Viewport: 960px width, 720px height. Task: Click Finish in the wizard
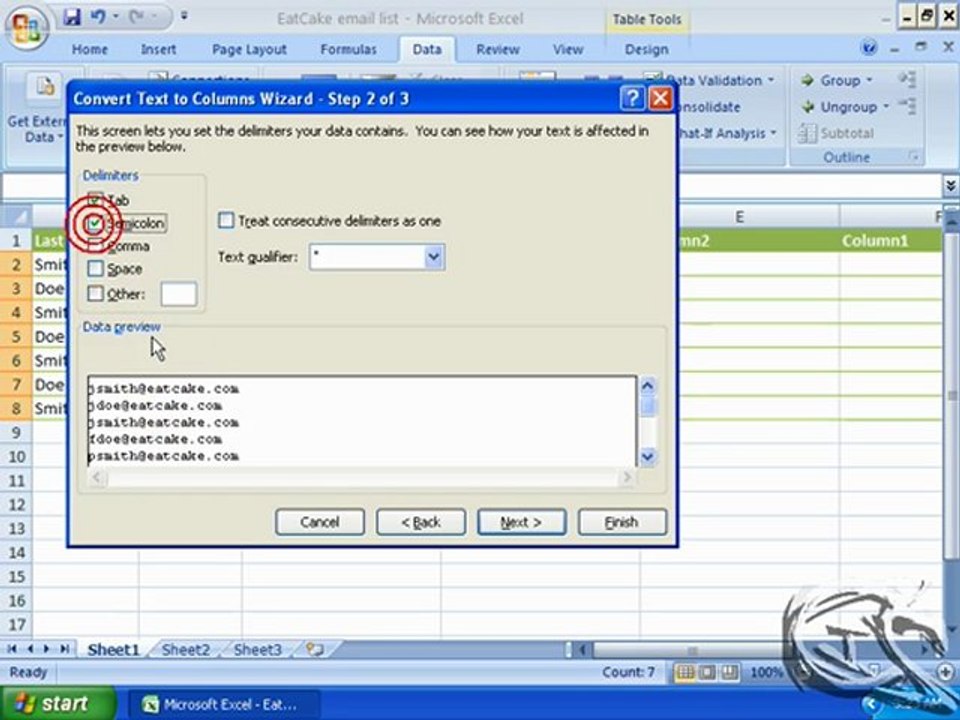coord(622,522)
